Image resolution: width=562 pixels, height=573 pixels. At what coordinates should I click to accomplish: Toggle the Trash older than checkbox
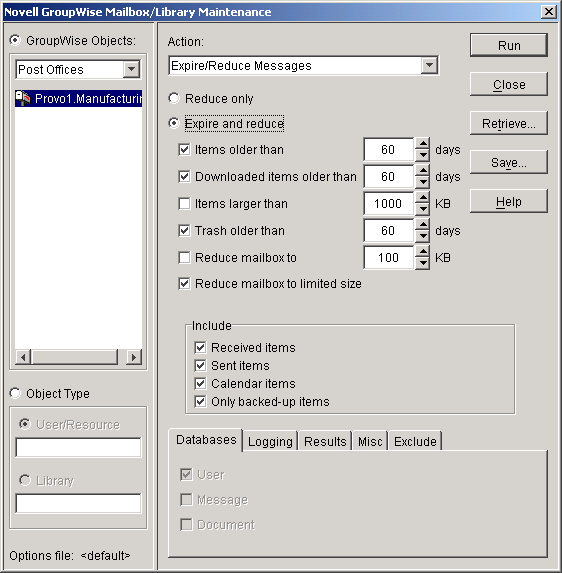[185, 231]
